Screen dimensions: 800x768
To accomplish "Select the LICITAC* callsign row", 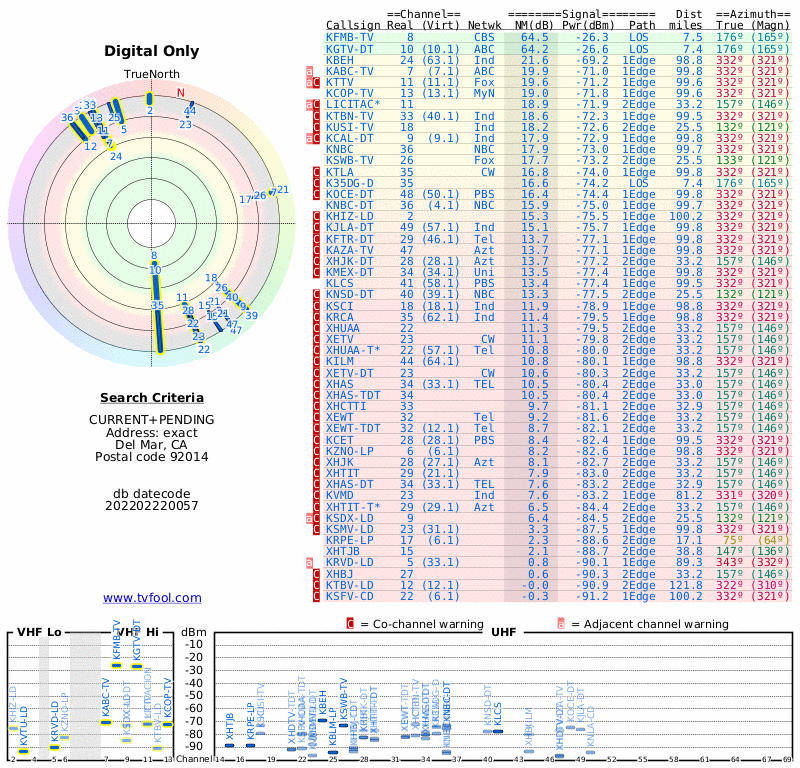I will tap(353, 104).
